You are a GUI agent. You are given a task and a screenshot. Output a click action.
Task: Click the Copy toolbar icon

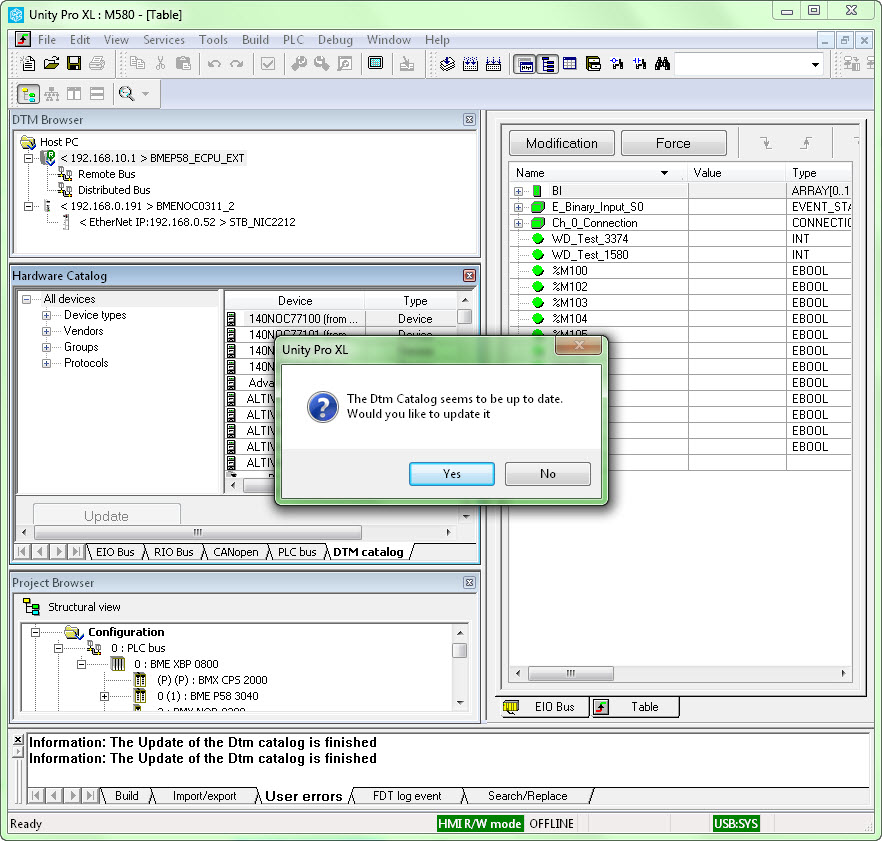[x=137, y=64]
